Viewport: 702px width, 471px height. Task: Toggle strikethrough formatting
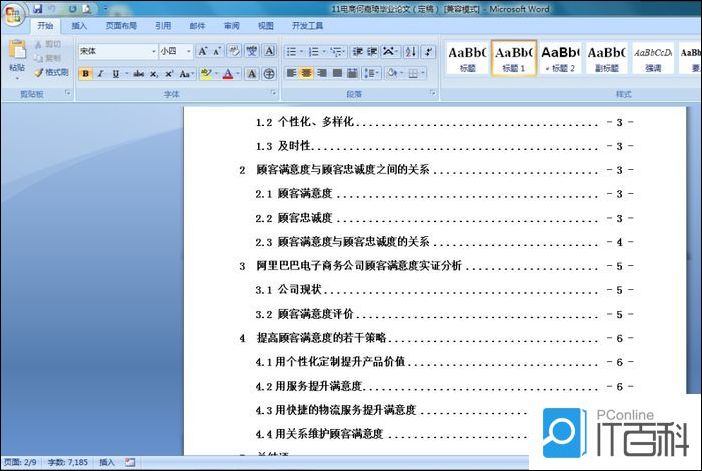tap(139, 73)
